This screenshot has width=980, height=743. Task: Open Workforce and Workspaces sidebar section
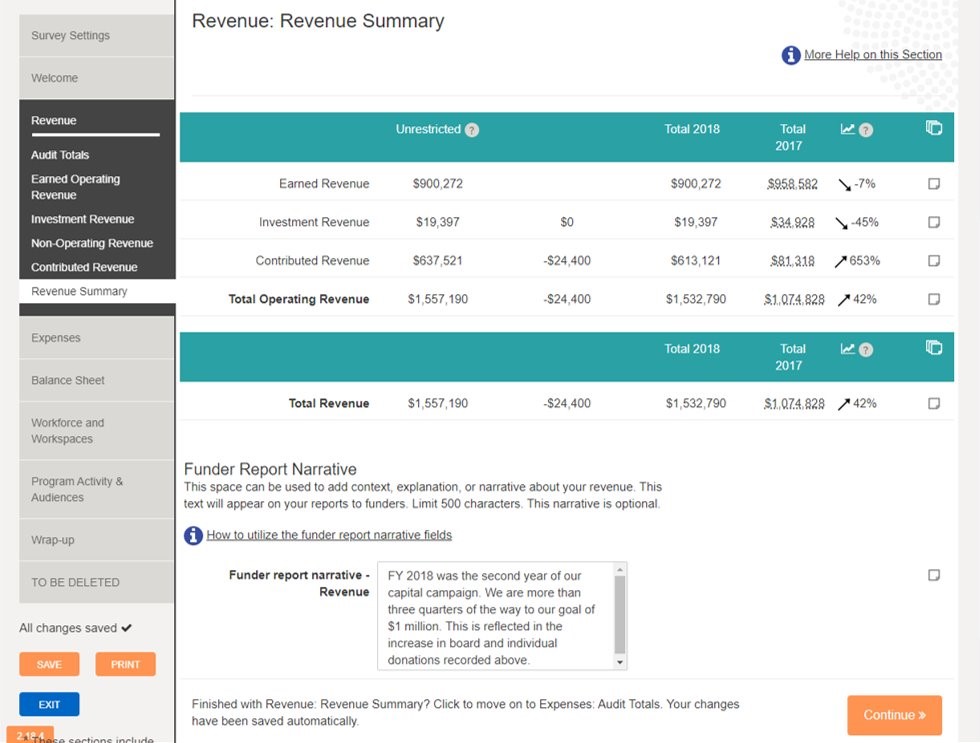(x=96, y=431)
